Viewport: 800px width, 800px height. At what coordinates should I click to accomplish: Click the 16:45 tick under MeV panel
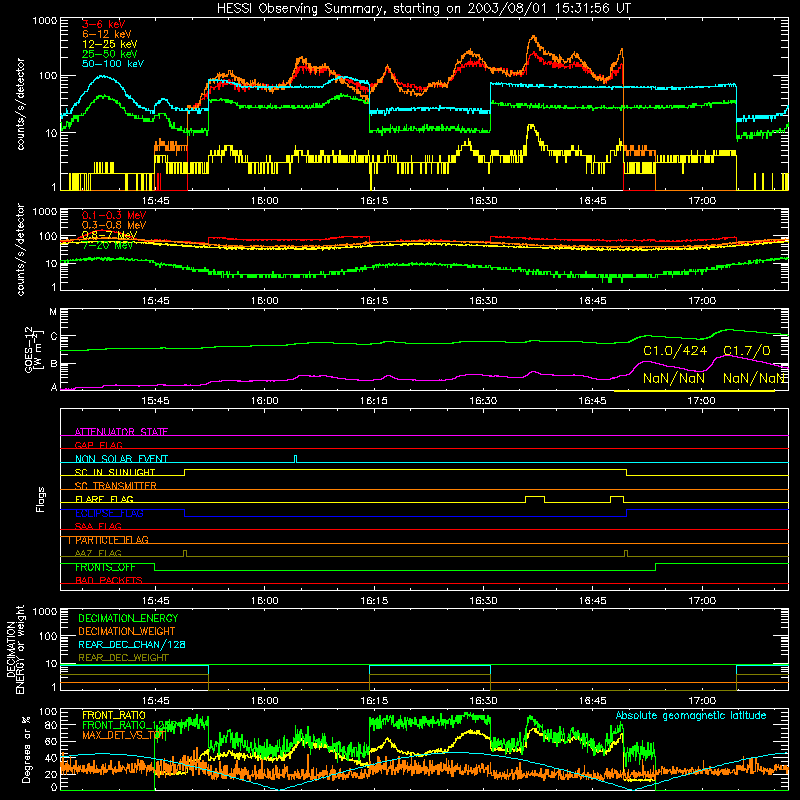(592, 301)
